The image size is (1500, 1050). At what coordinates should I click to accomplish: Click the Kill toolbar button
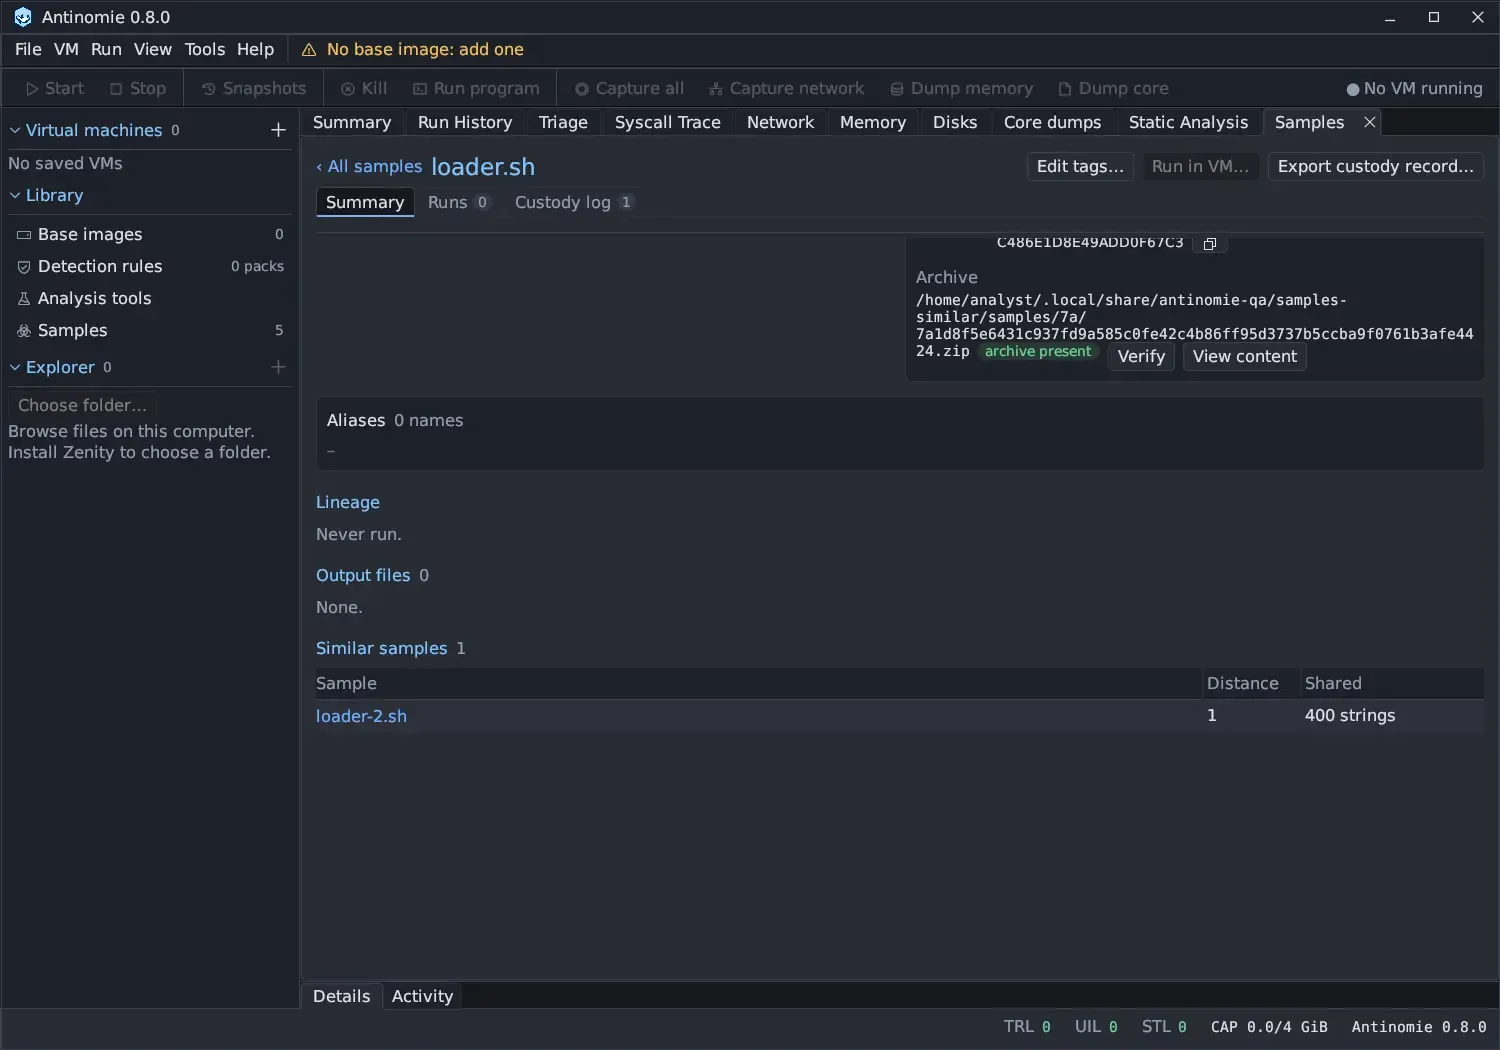click(x=364, y=88)
